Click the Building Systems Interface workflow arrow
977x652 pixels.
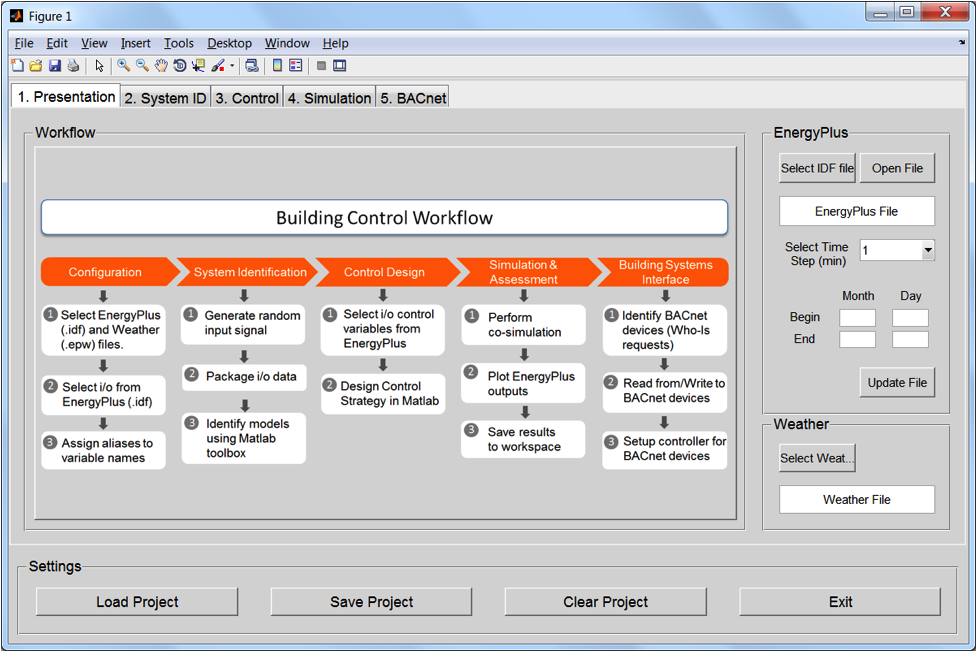[x=663, y=272]
